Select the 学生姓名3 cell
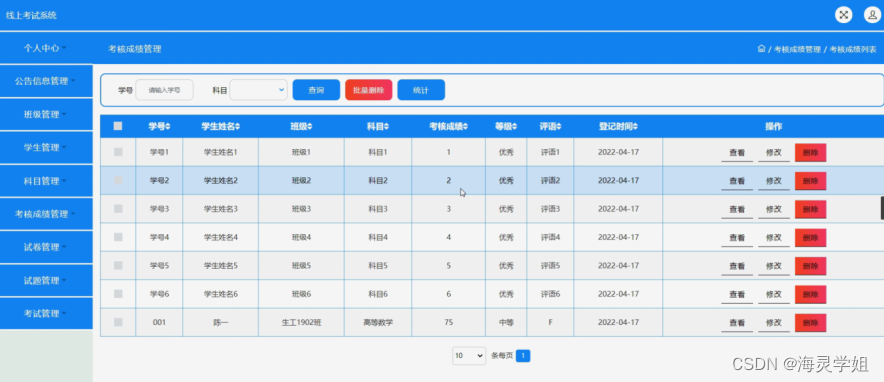Image resolution: width=884 pixels, height=382 pixels. pos(220,209)
